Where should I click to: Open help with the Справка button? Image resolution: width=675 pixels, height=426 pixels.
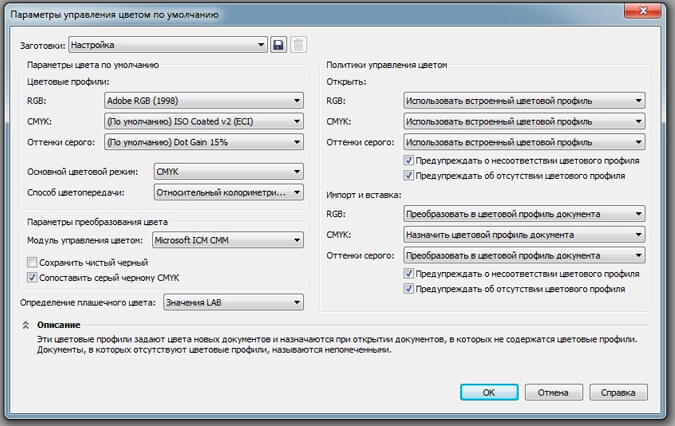point(618,392)
